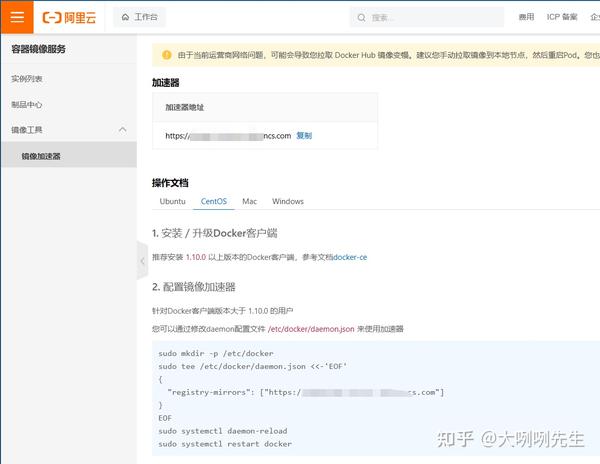
Task: Collapse the 镜像工具 section chevron
Action: [122, 130]
